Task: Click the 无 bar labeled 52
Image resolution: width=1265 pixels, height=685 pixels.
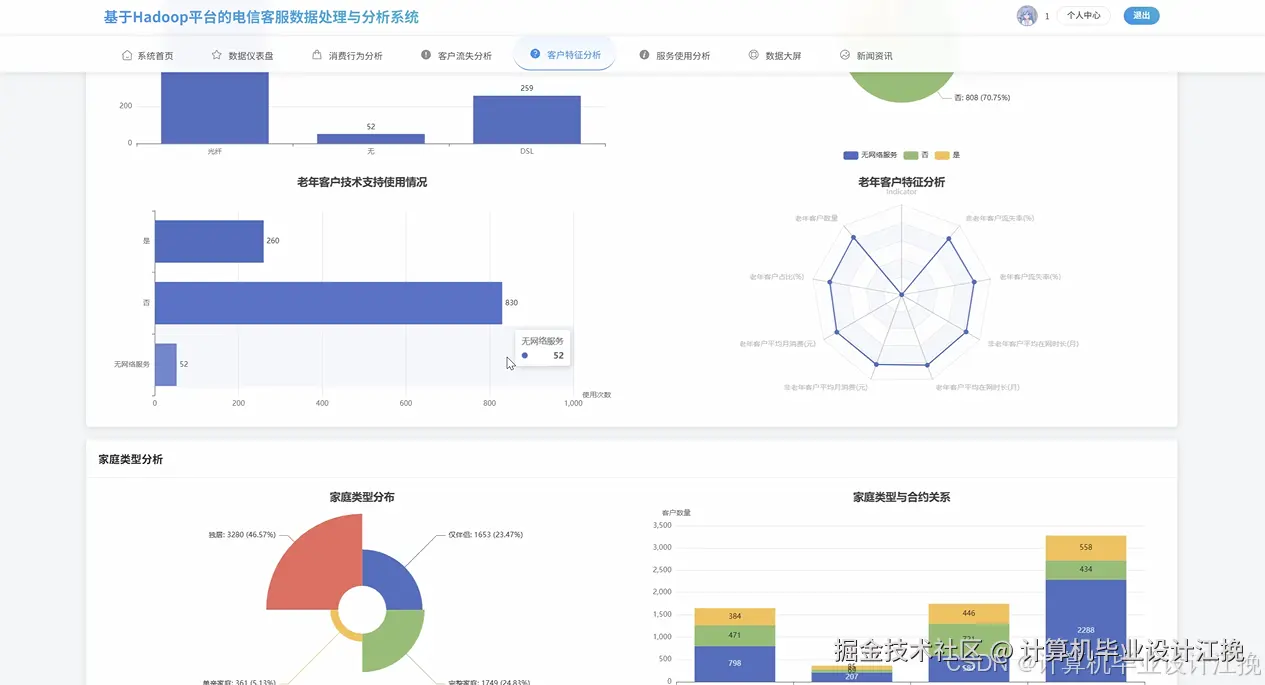Action: (371, 138)
